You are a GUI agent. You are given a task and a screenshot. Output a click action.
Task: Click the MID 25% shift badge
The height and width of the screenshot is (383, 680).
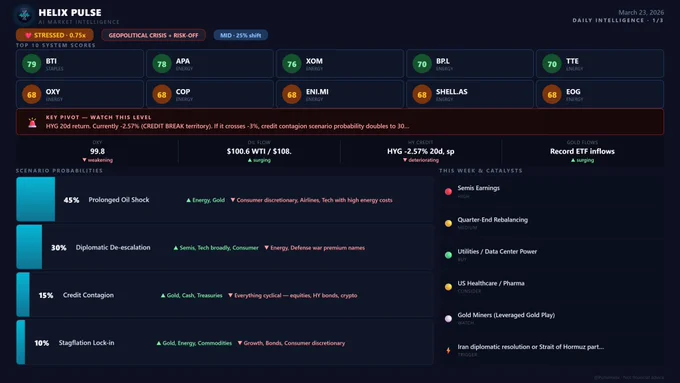pos(241,35)
